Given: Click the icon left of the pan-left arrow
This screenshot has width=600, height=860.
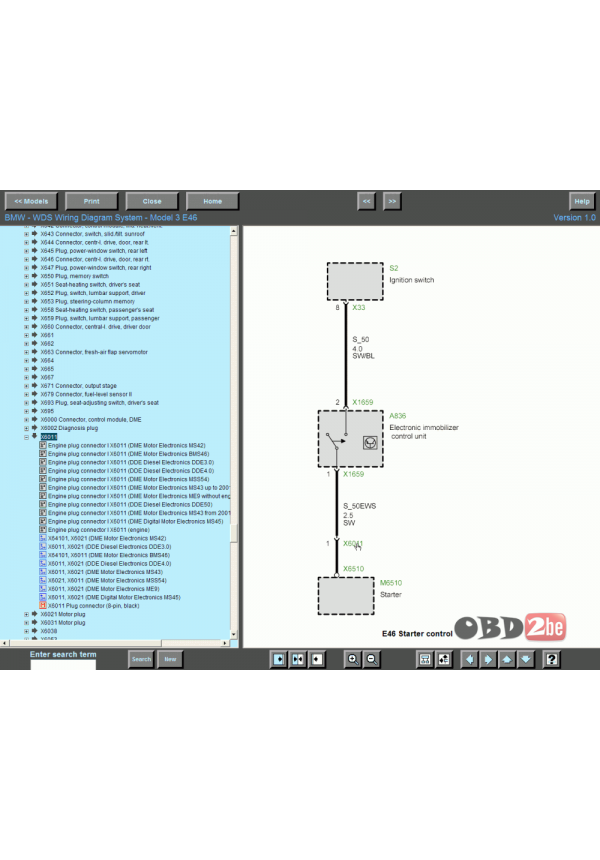Looking at the screenshot, I should pos(444,659).
